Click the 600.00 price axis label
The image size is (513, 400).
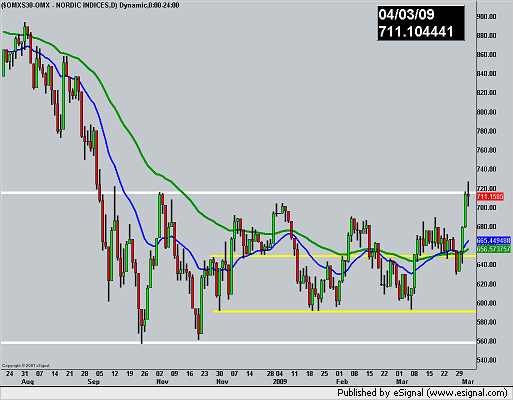tap(487, 303)
